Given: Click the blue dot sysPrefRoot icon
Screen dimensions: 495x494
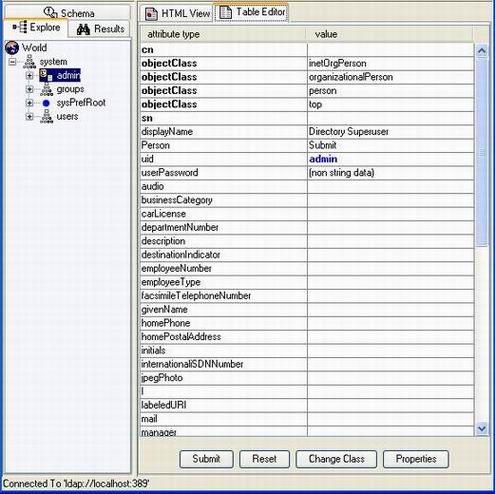Looking at the screenshot, I should pos(46,103).
